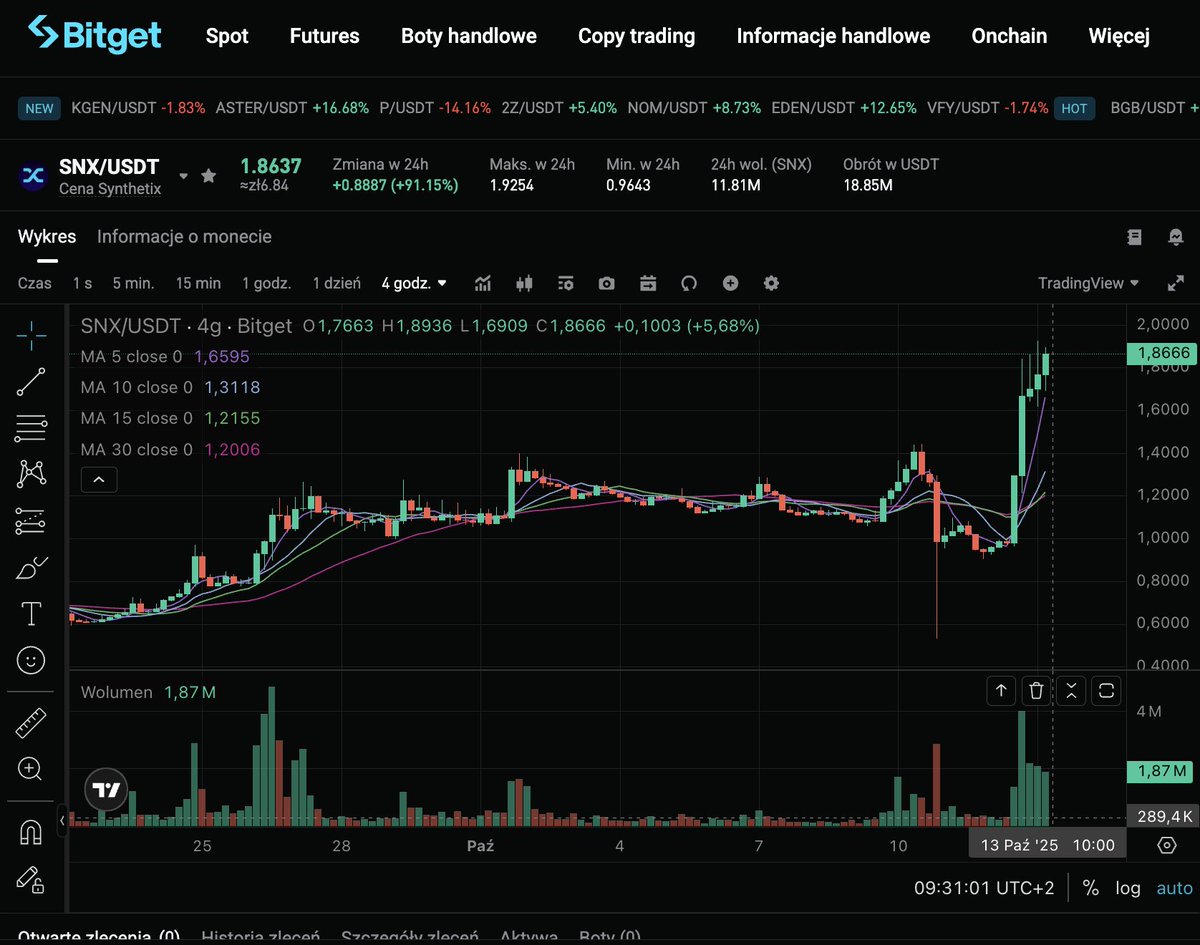Open the KGEN/USDT ticker link
Screen dimensions: 1200x945
(x=138, y=108)
